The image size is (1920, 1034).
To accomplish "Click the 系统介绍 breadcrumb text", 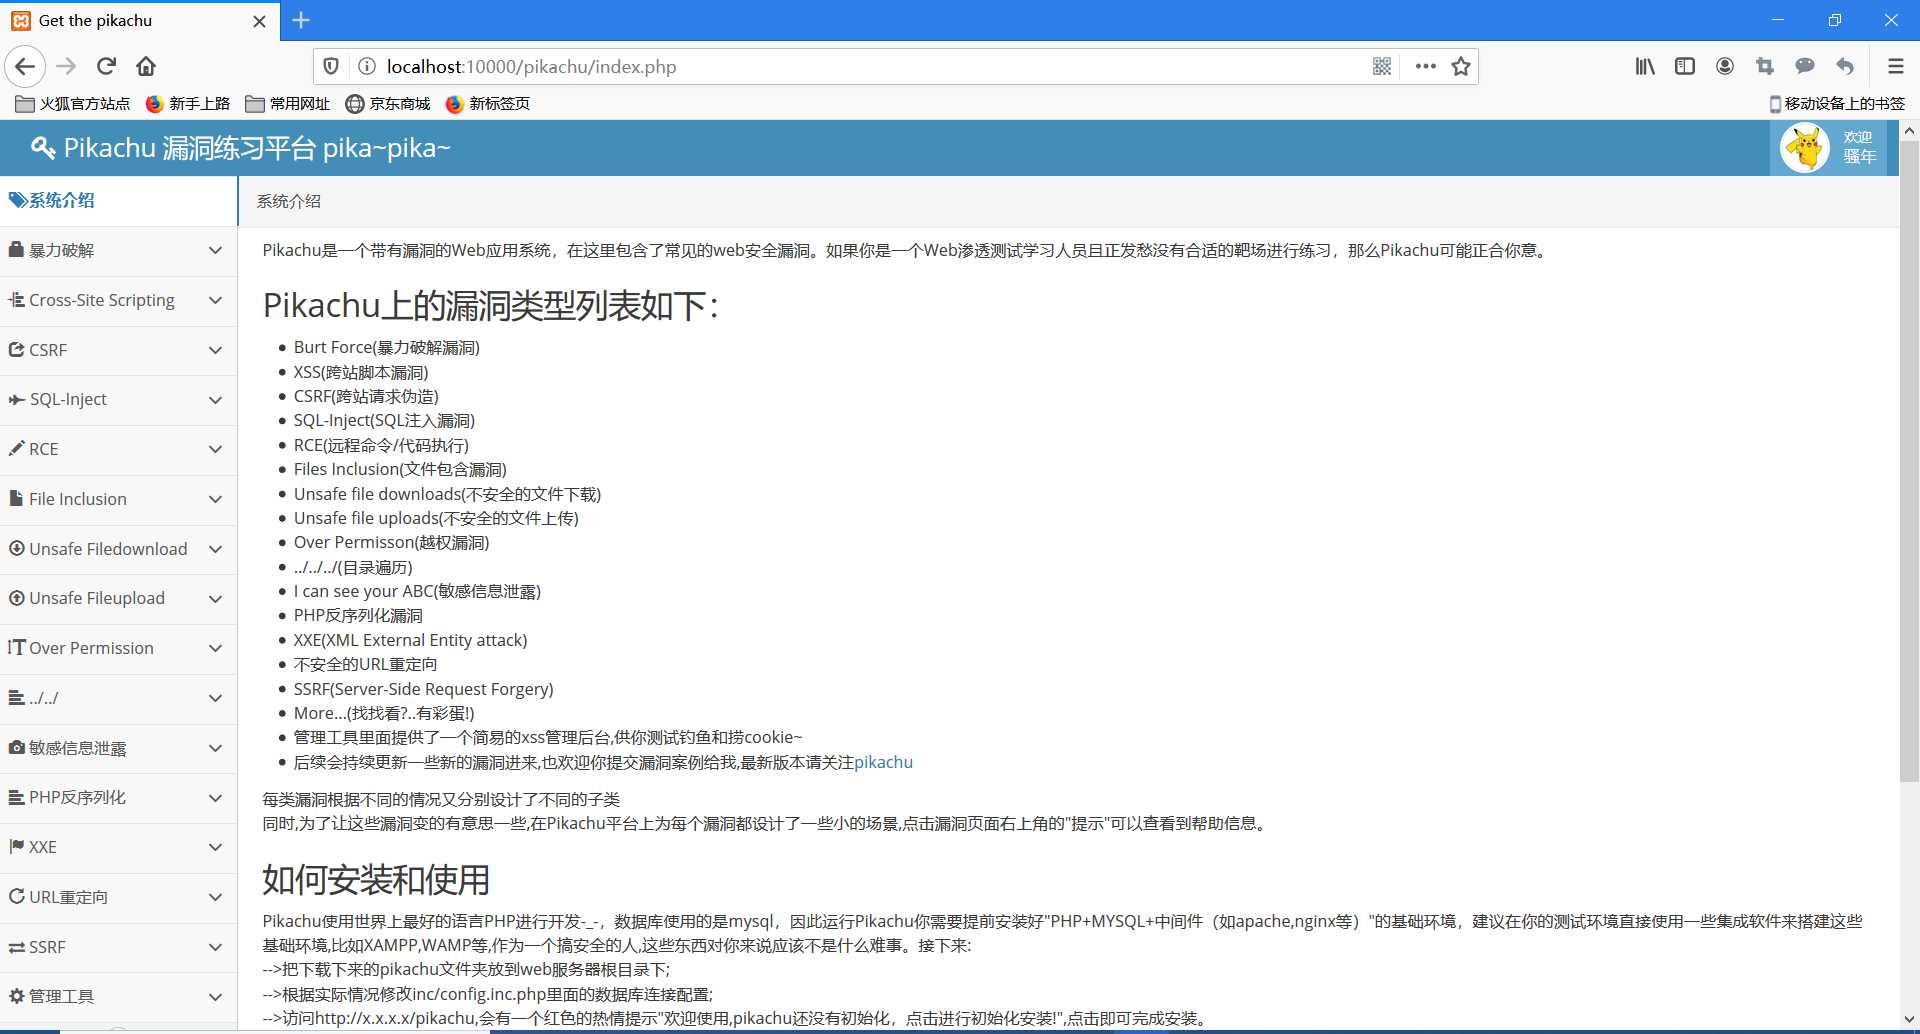I will click(289, 201).
